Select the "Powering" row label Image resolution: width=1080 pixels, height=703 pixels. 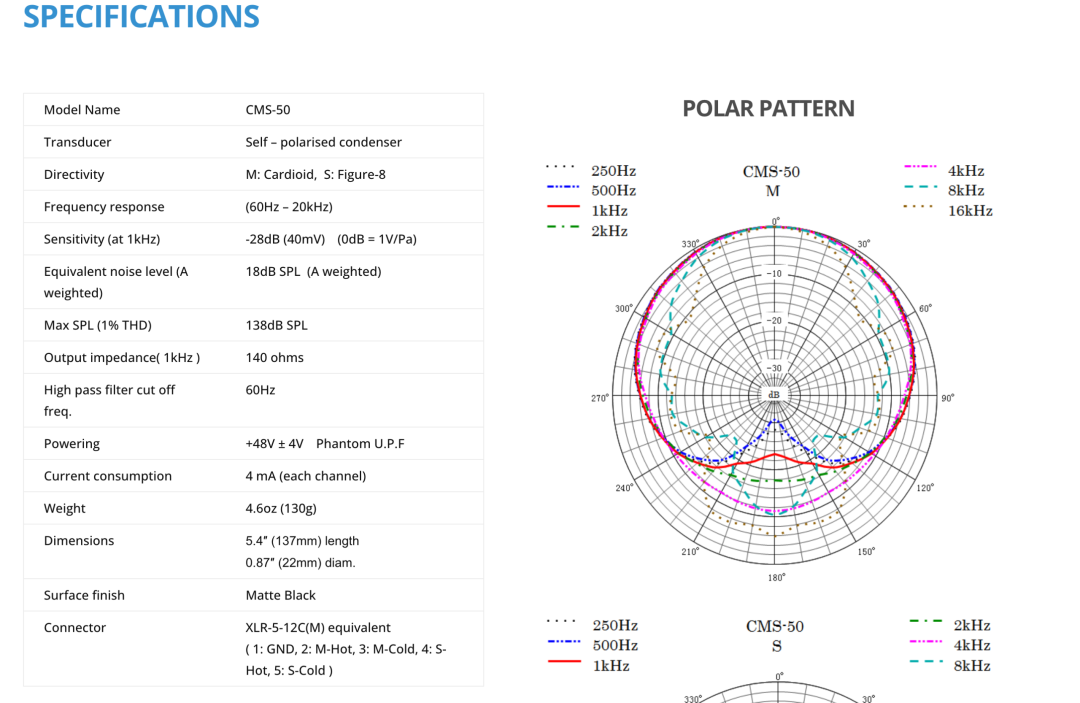pyautogui.click(x=72, y=443)
